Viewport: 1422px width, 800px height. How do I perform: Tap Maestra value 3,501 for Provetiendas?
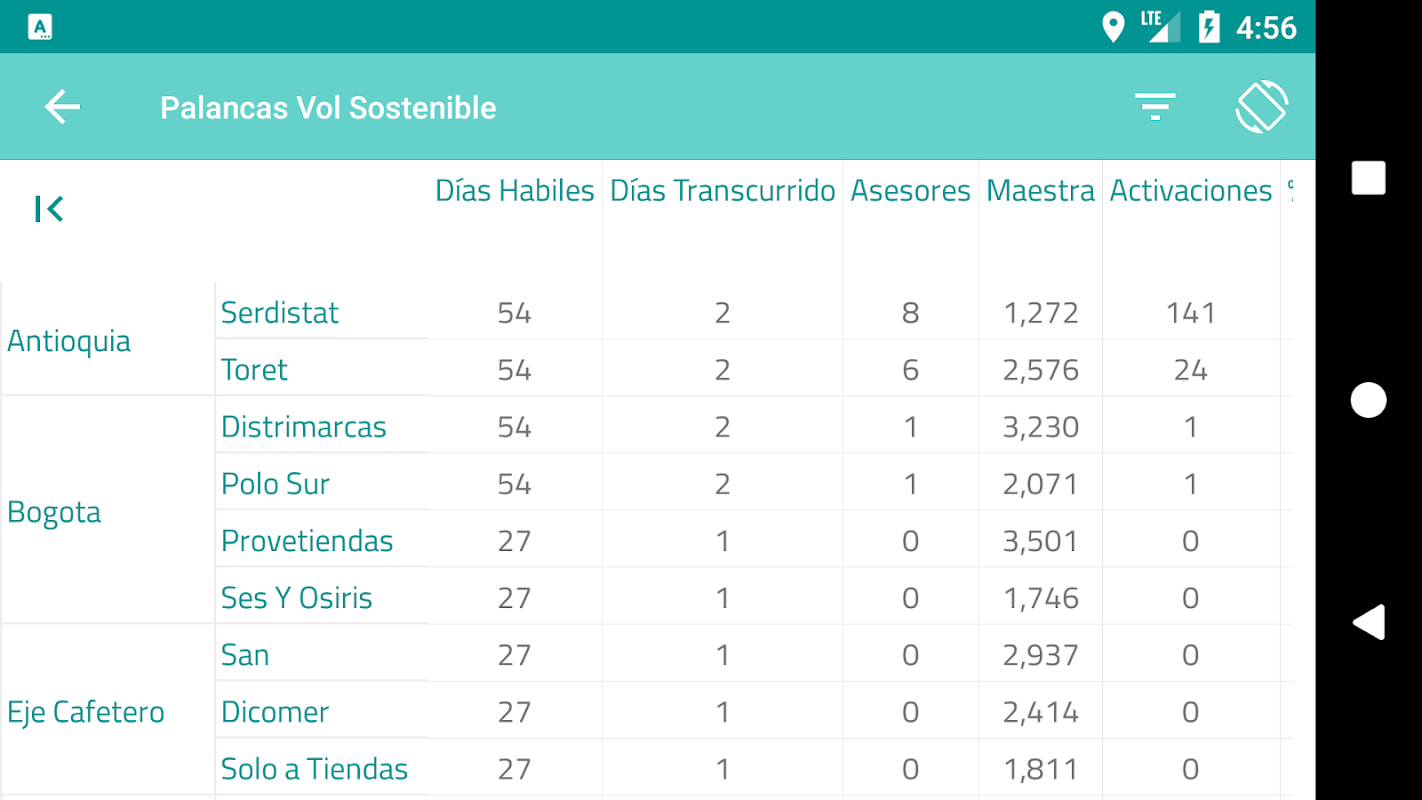point(1040,541)
